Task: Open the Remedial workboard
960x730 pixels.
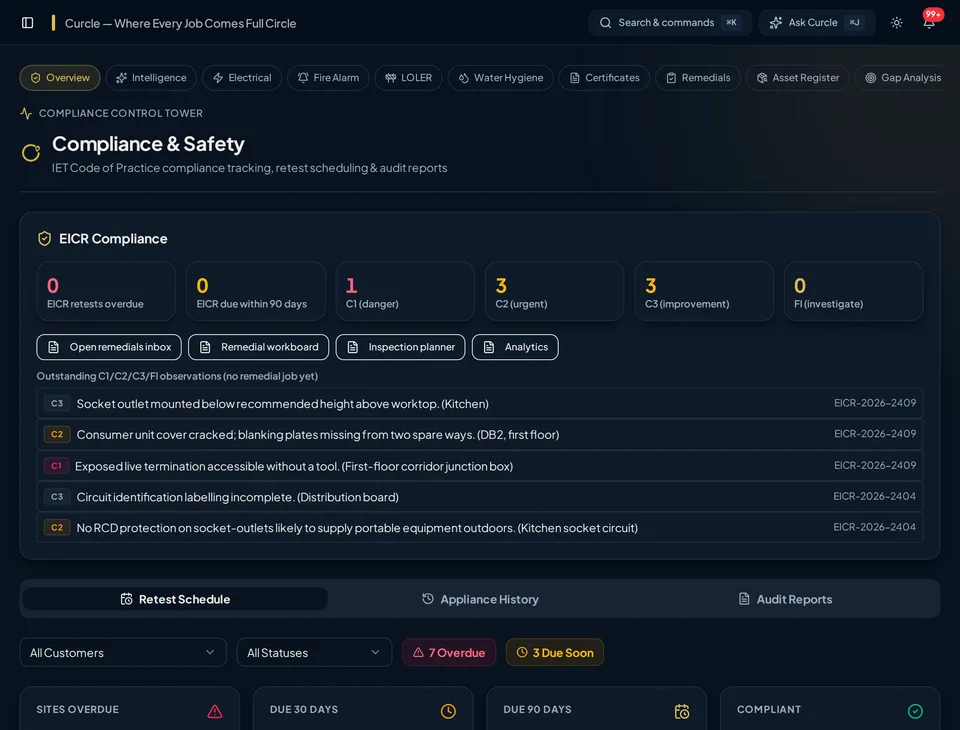Action: [258, 347]
